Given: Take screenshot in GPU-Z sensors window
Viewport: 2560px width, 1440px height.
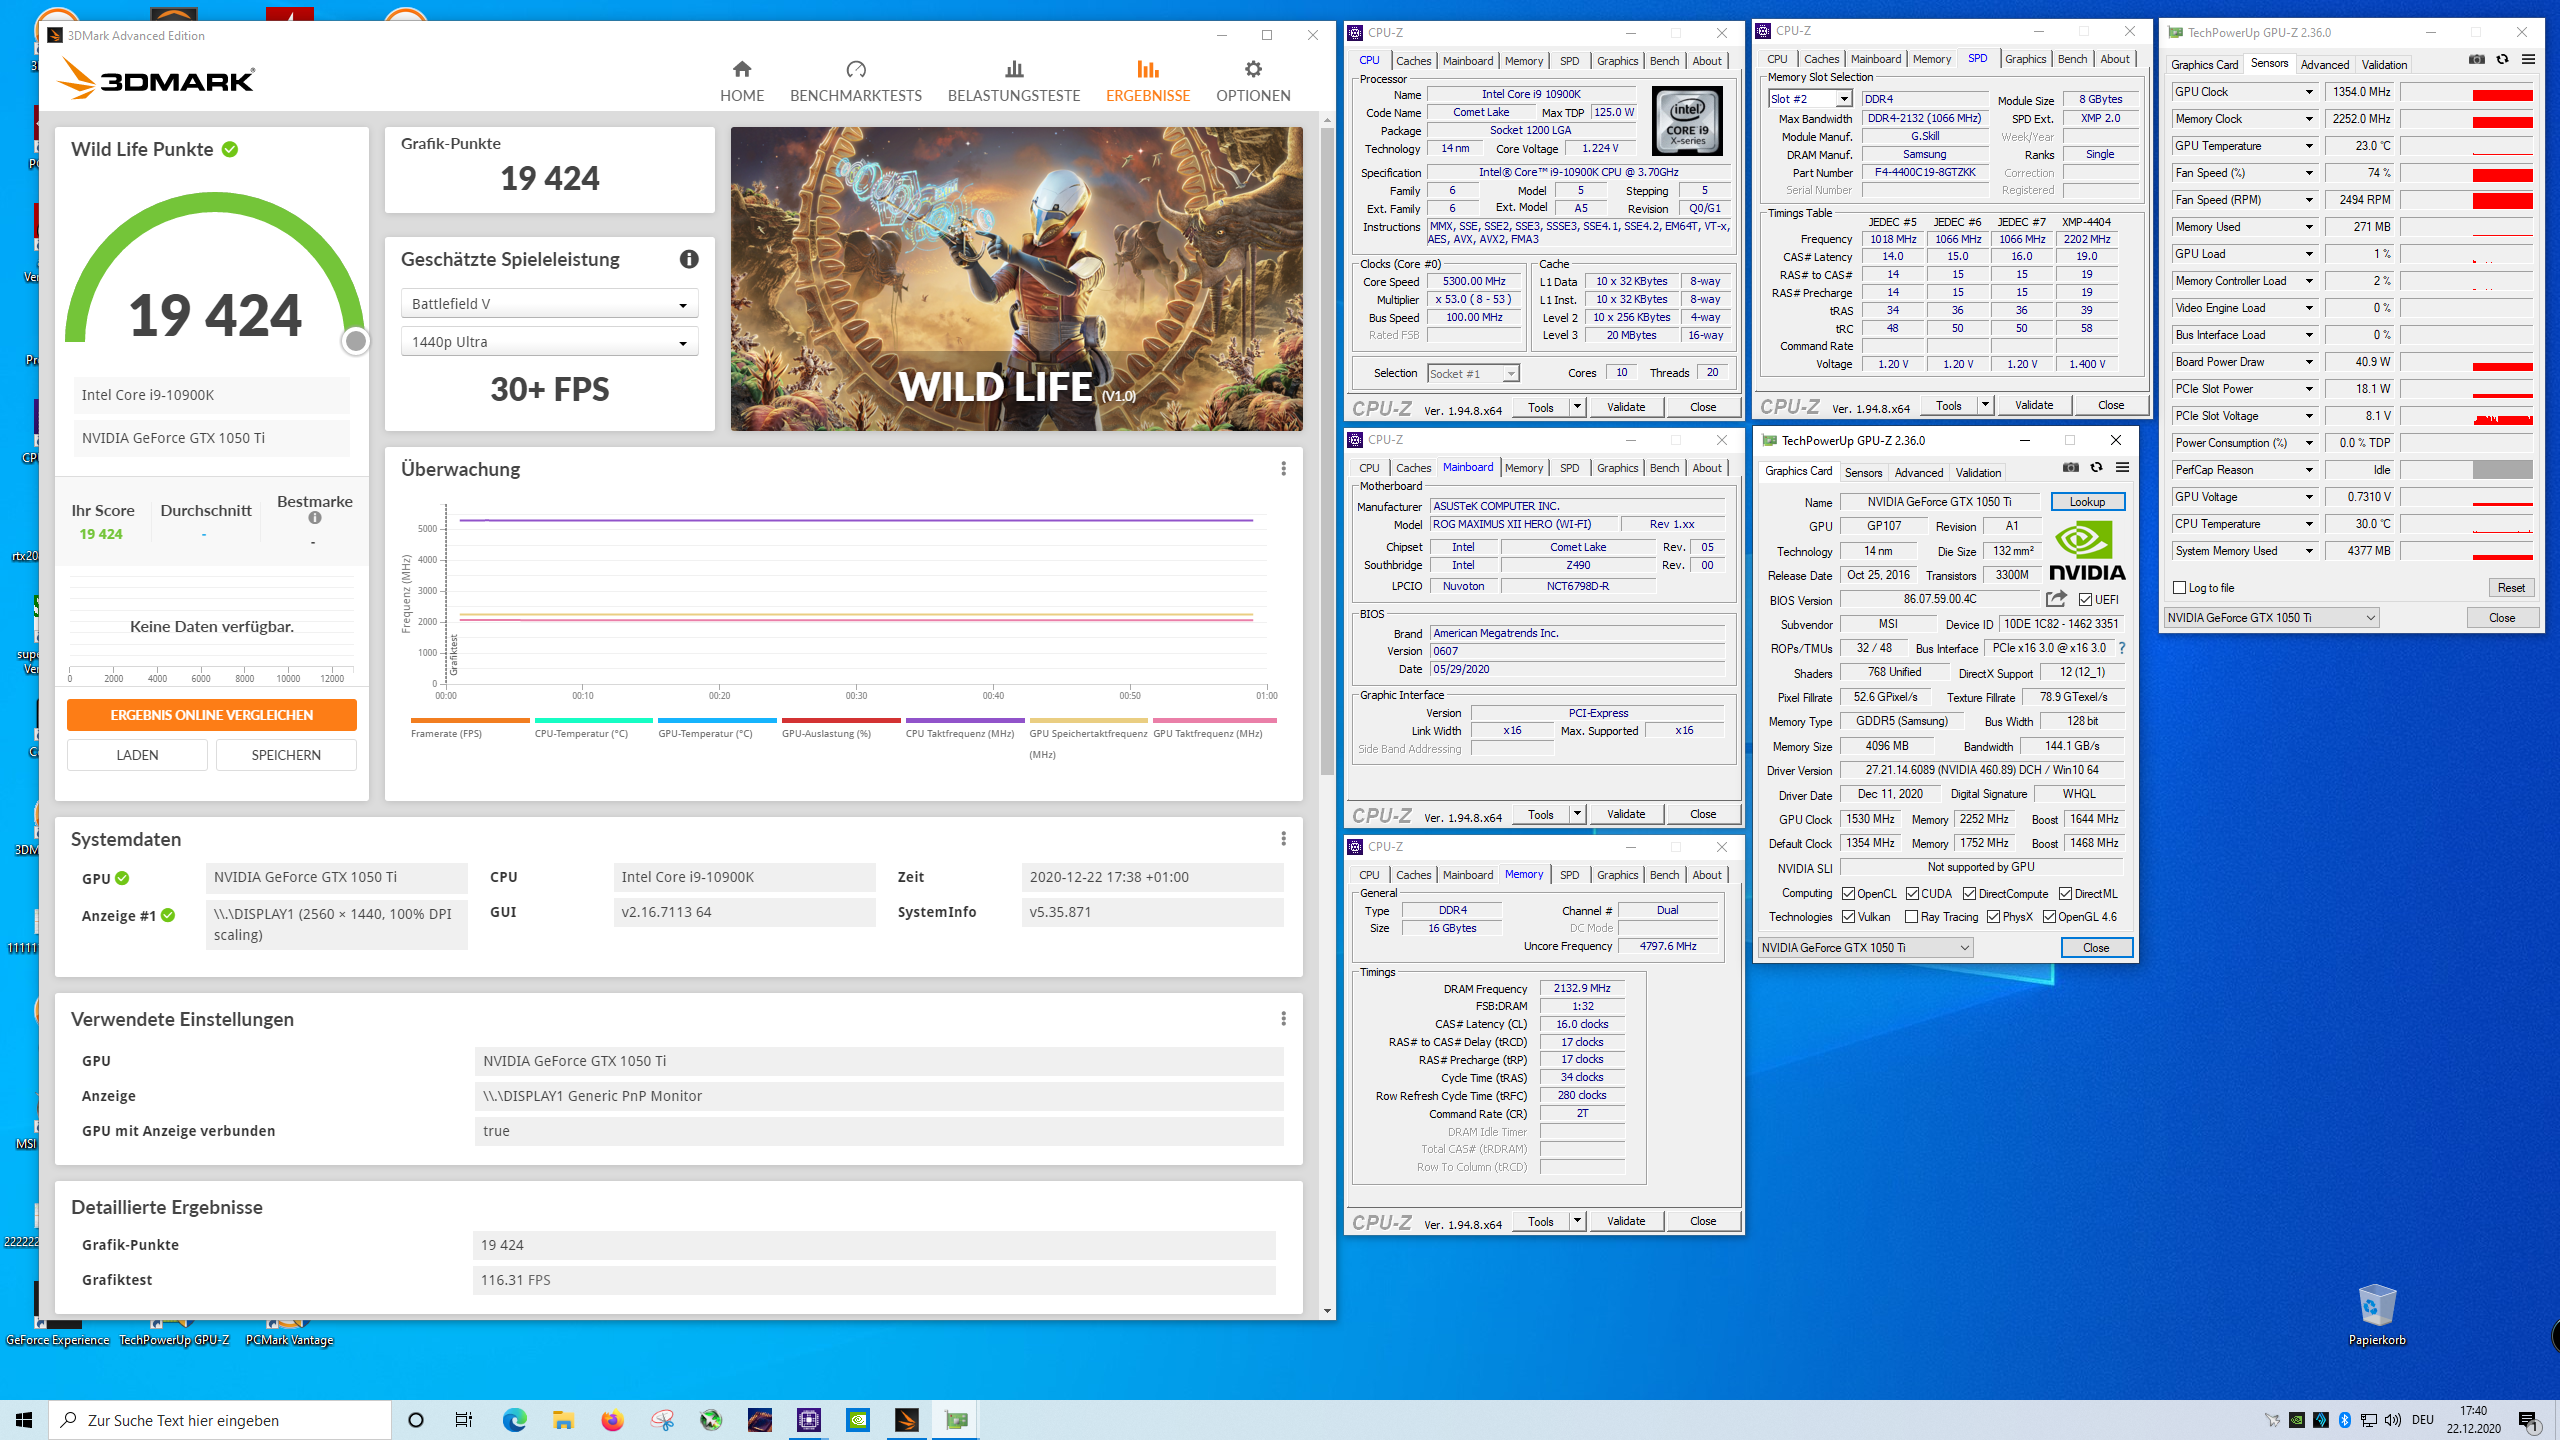Looking at the screenshot, I should point(2477,60).
